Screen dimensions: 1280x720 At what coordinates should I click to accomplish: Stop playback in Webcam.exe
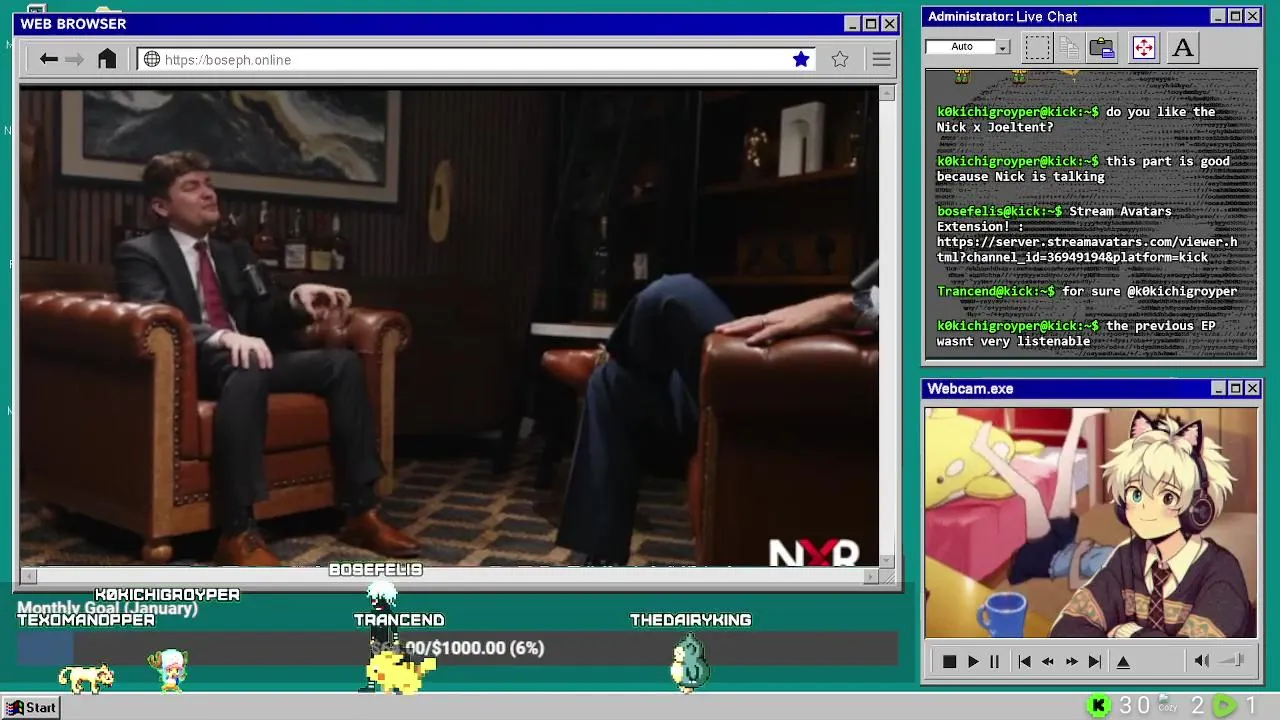949,661
